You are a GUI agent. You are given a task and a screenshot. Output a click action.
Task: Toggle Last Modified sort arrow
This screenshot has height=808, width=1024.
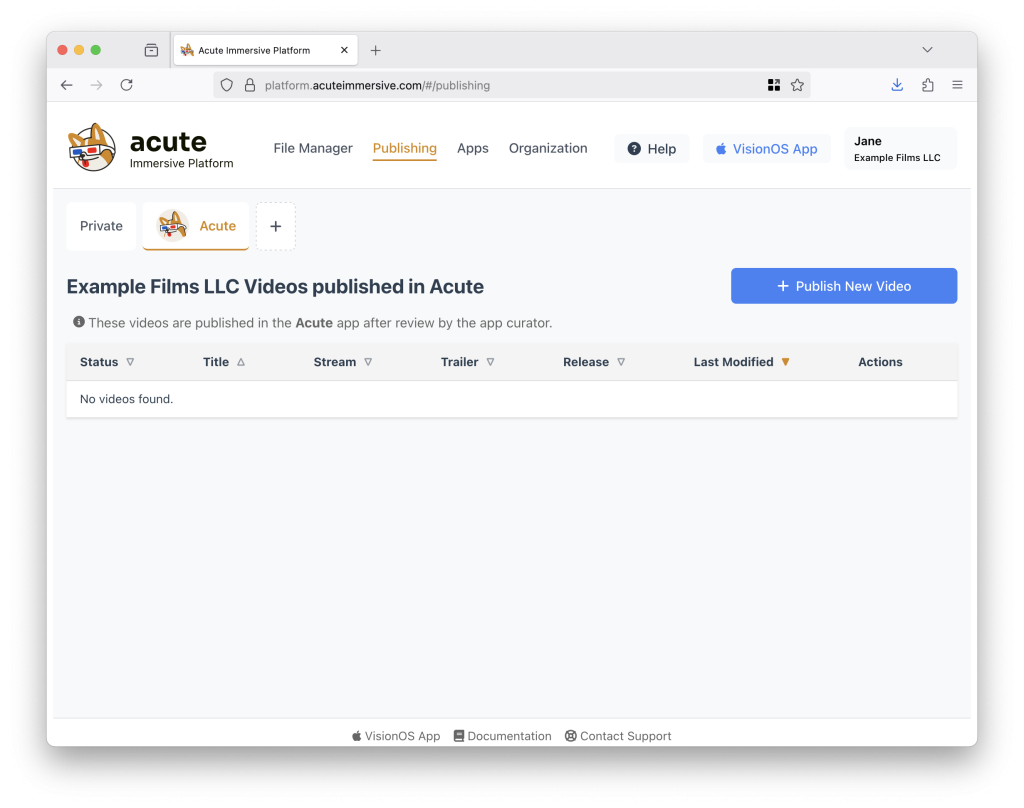pos(786,362)
